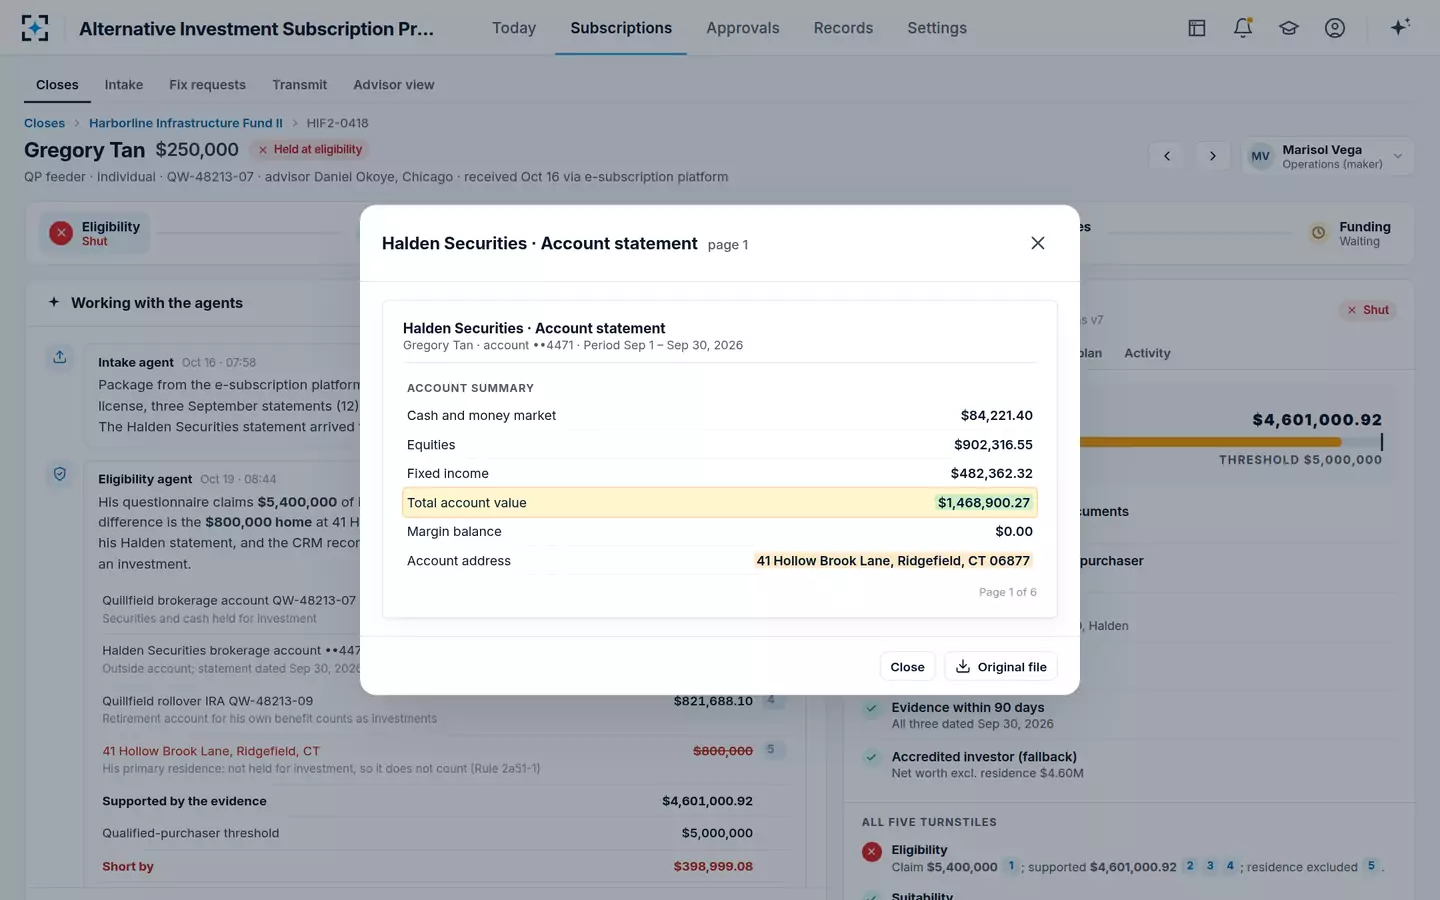Click the Evidence within 90 days check icon
This screenshot has height=900, width=1440.
click(872, 708)
